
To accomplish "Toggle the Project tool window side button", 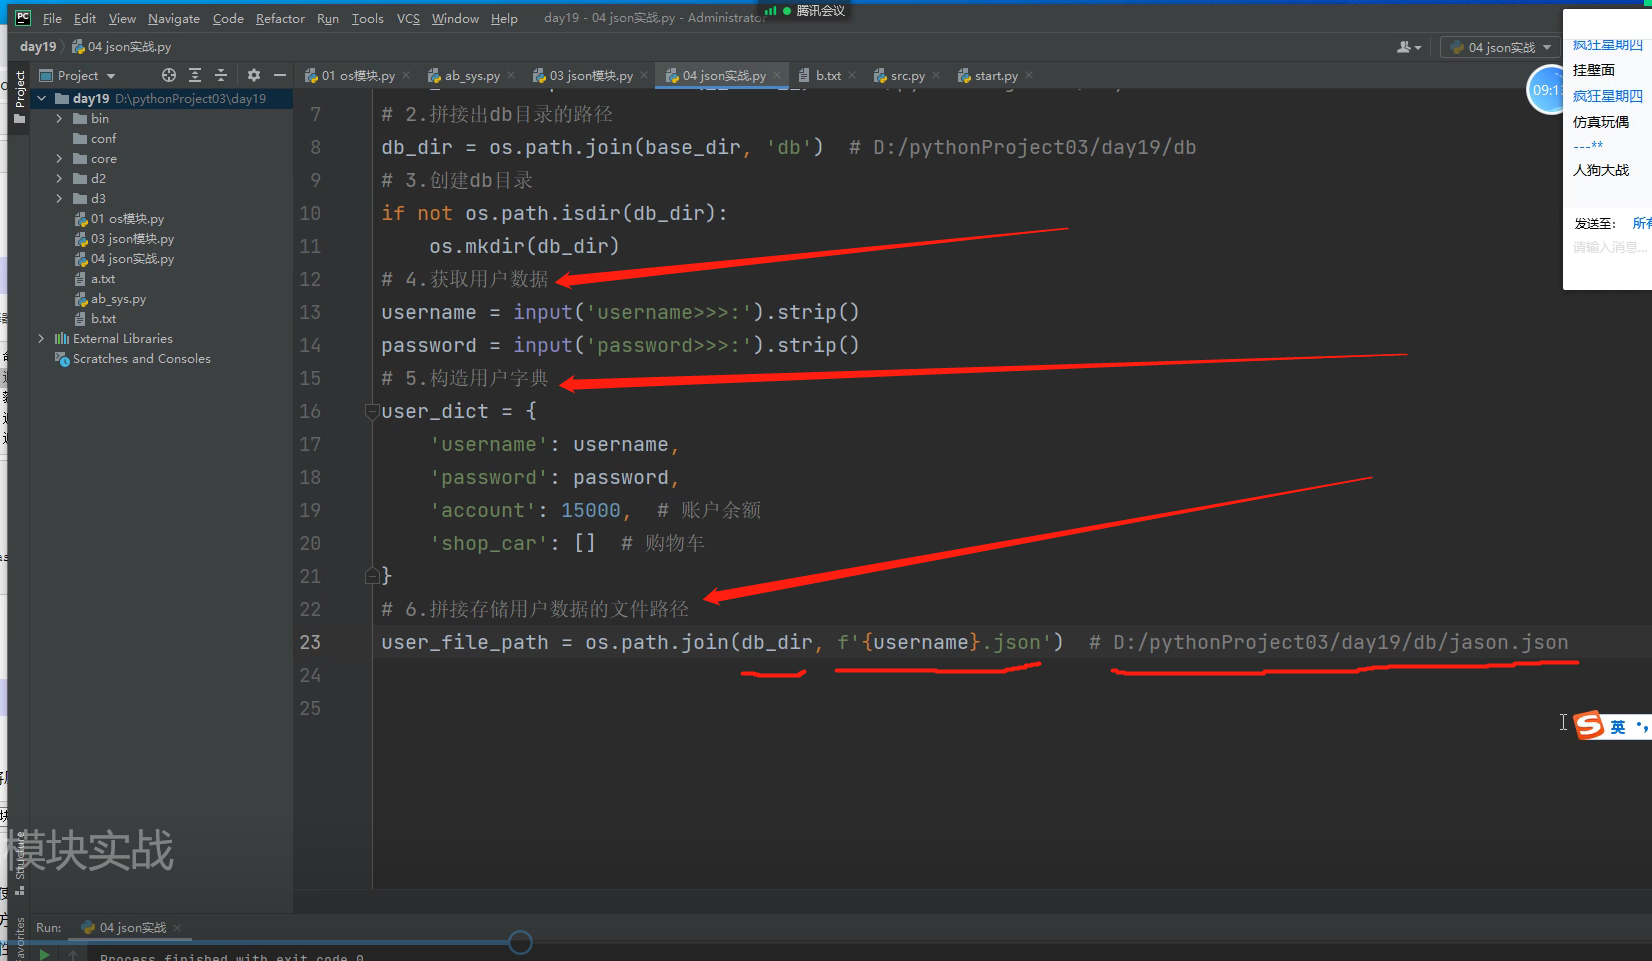I will (x=19, y=96).
